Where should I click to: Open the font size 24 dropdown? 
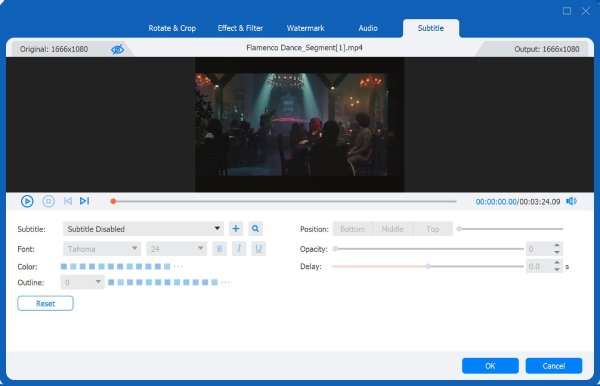point(177,249)
